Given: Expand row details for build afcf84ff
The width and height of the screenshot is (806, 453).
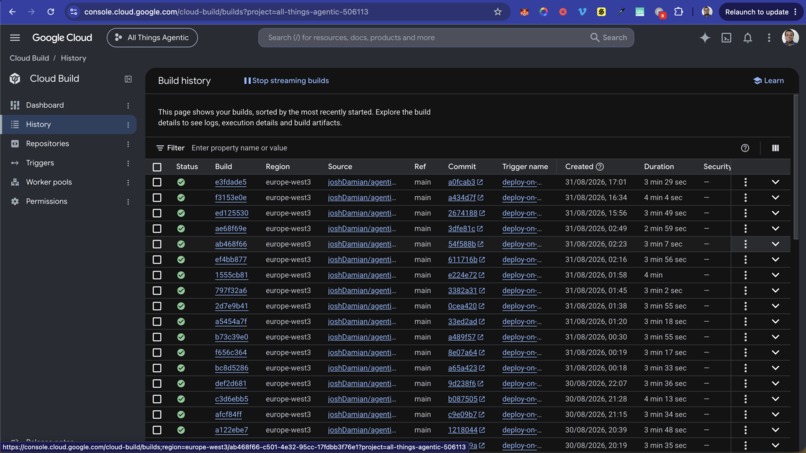Looking at the screenshot, I should [x=775, y=414].
